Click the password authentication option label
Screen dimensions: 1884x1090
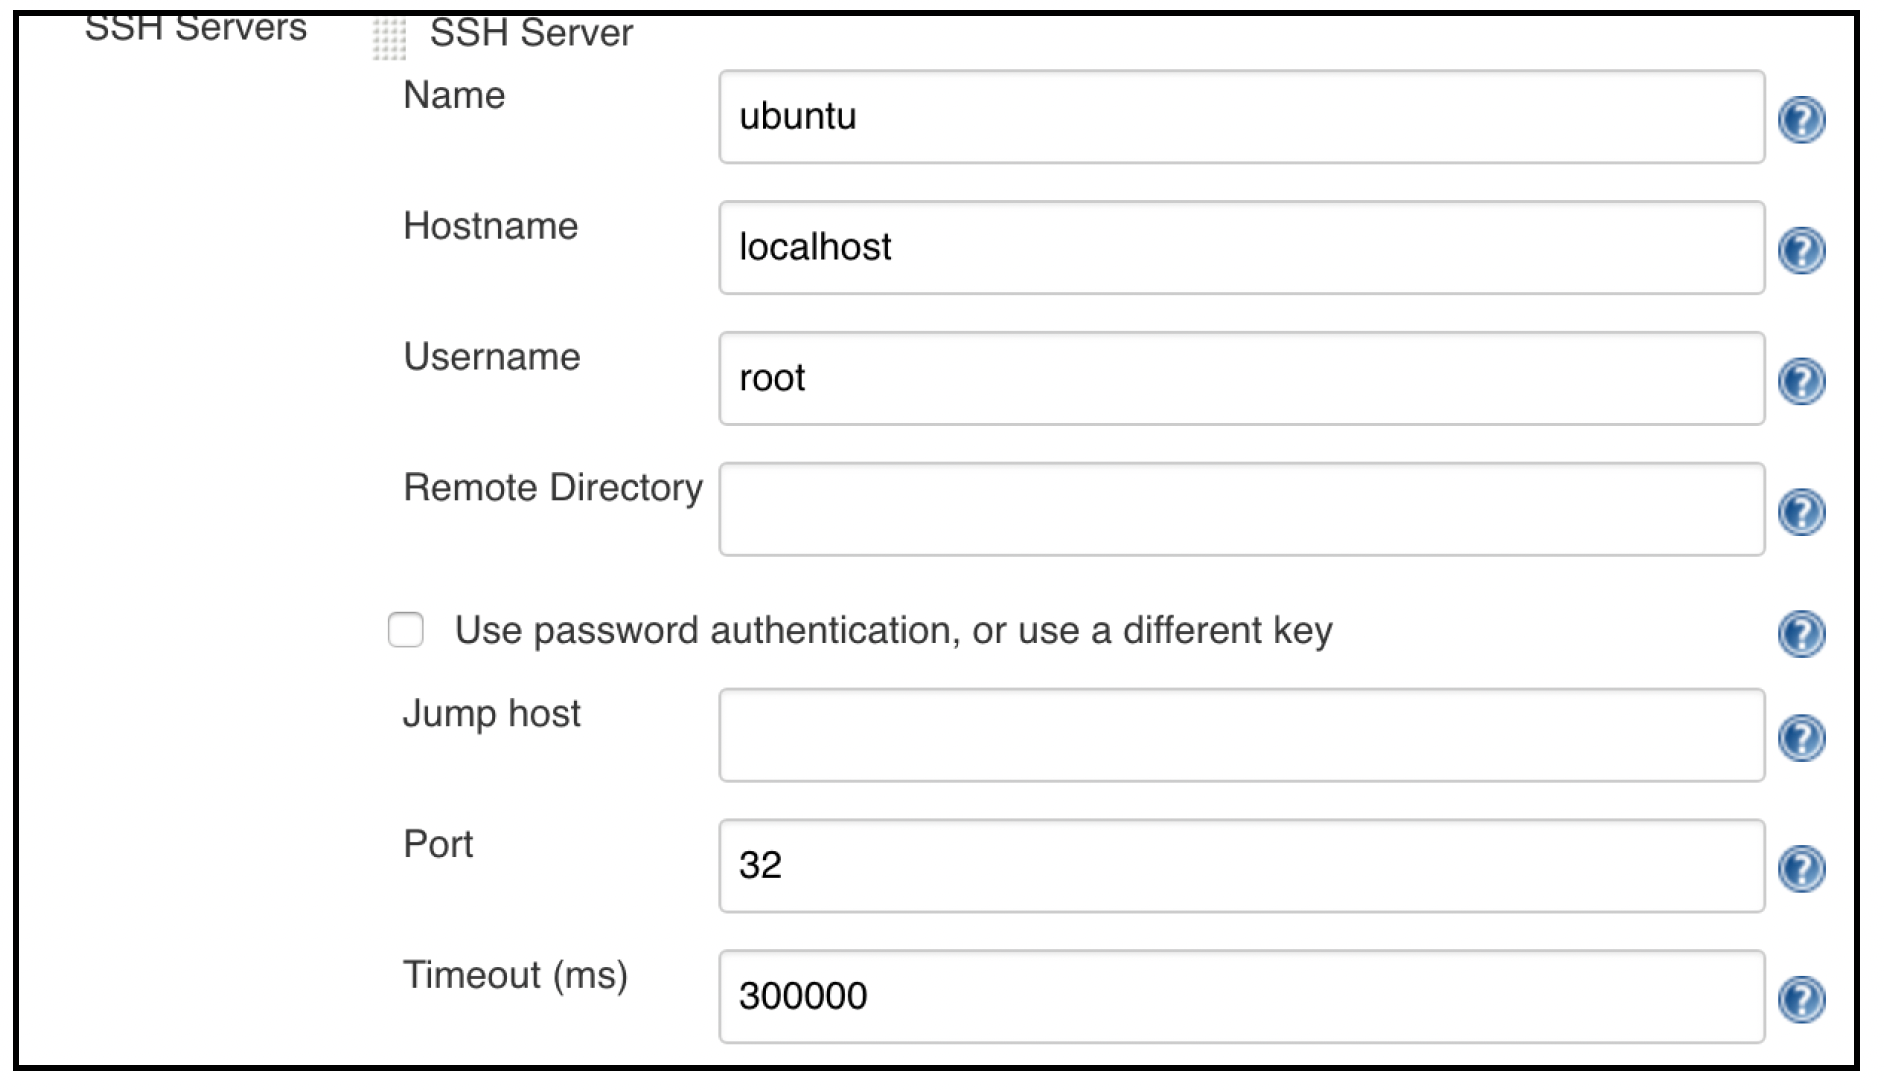[893, 631]
